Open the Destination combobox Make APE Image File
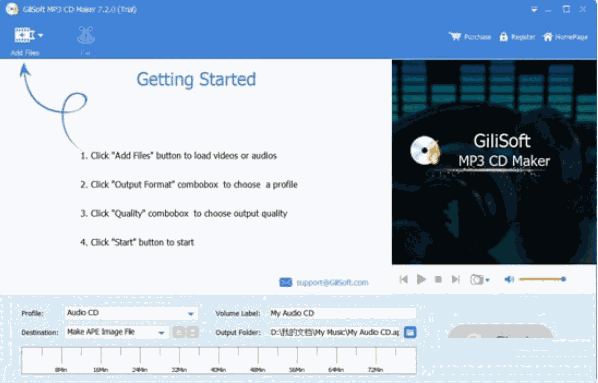This screenshot has height=383, width=598. pos(117,332)
